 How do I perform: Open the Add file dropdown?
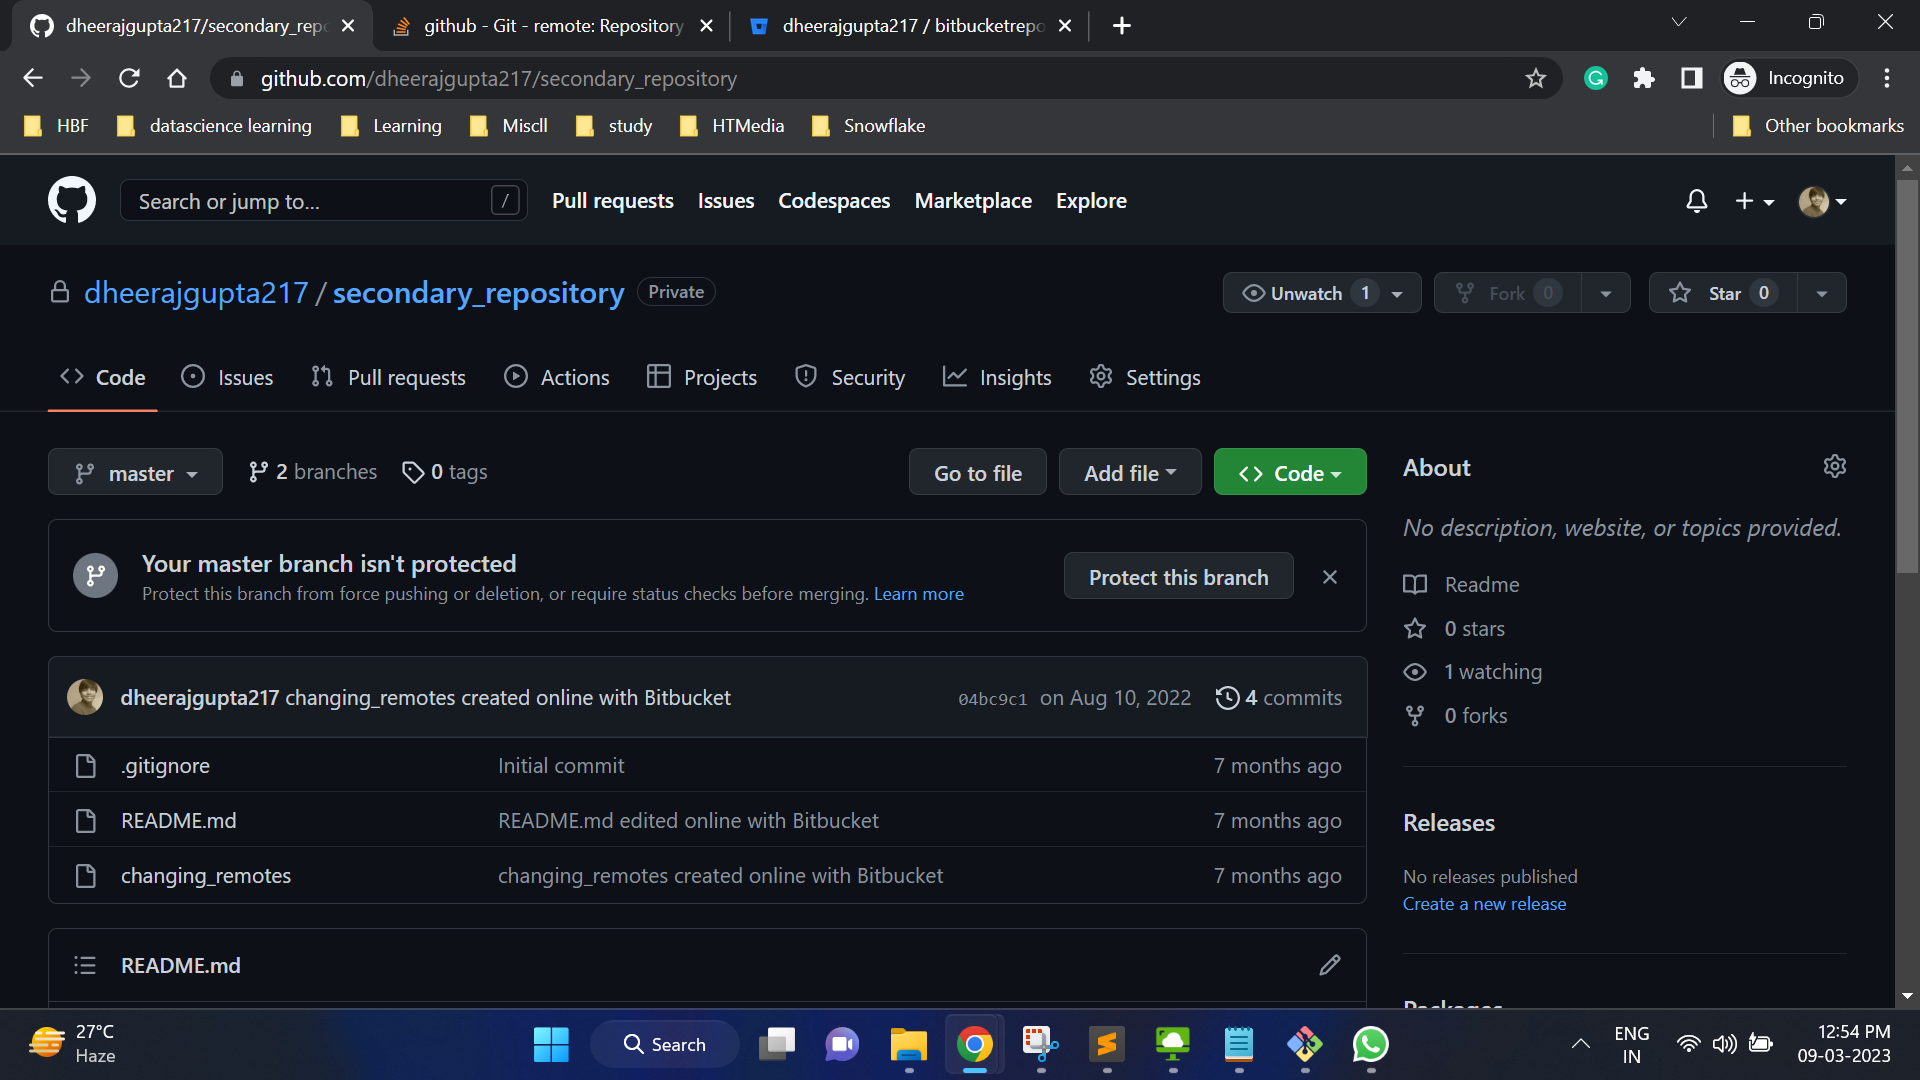pyautogui.click(x=1129, y=471)
